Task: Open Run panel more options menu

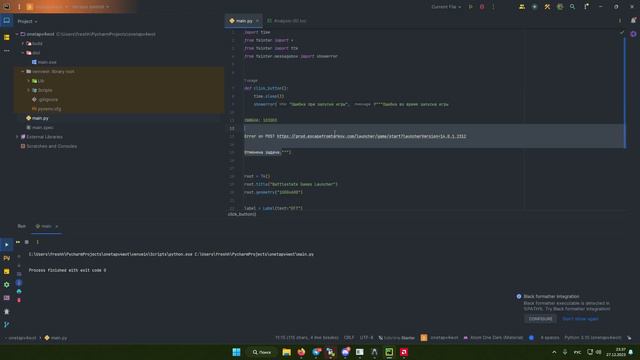Action: [37, 242]
